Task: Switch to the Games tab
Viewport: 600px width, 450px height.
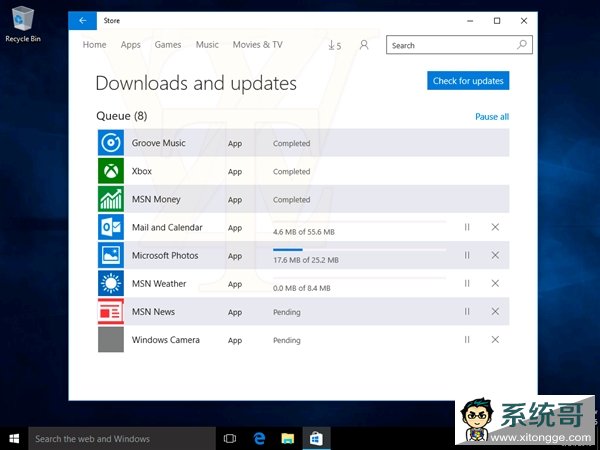Action: pyautogui.click(x=168, y=45)
